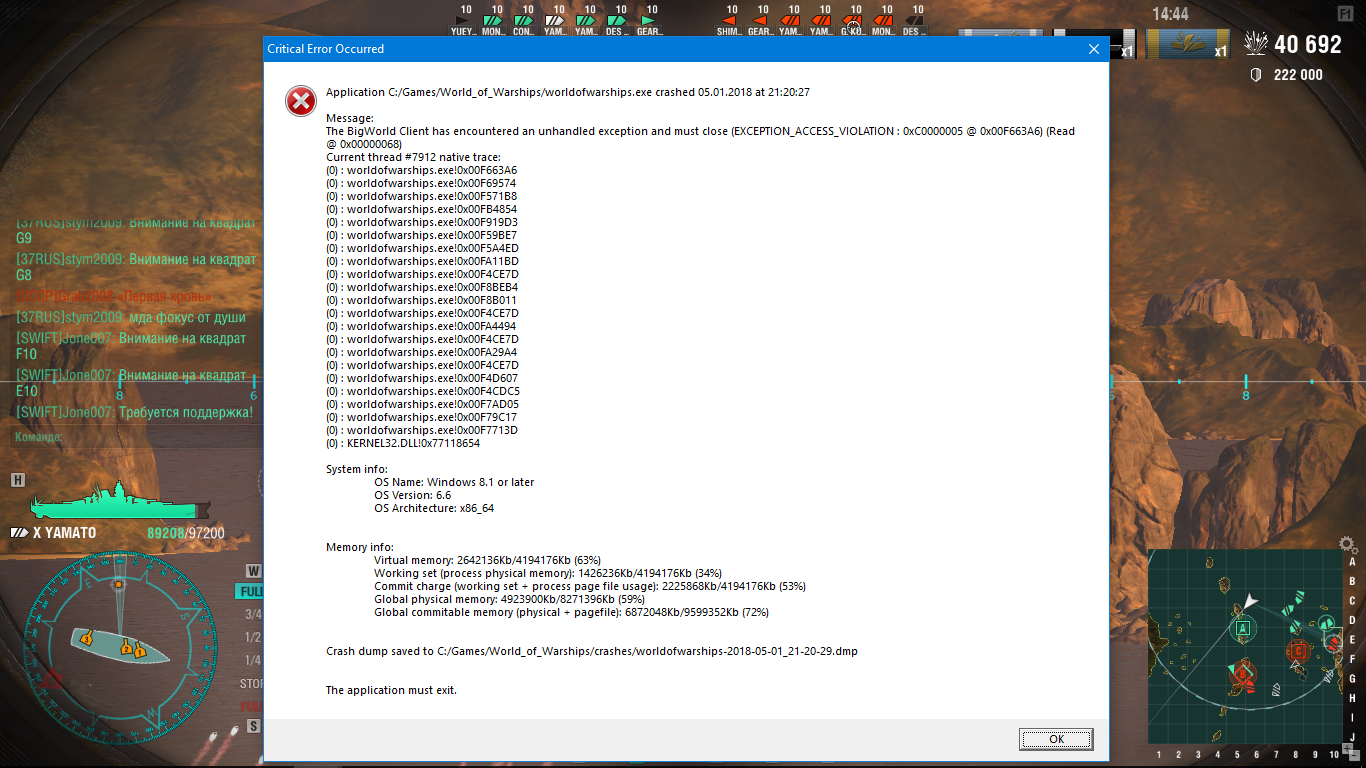Click the W throttle key icon
The height and width of the screenshot is (768, 1366).
coord(253,571)
